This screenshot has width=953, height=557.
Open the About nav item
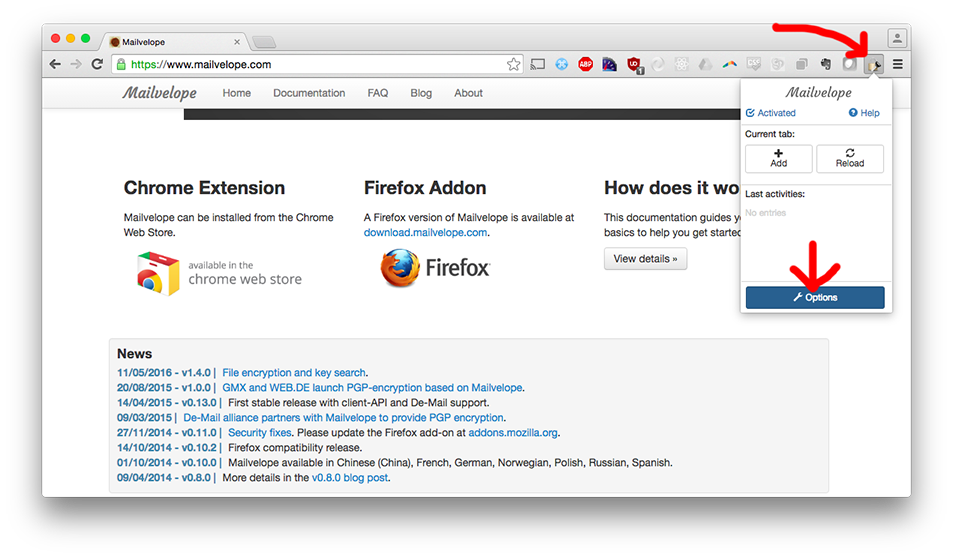[468, 93]
